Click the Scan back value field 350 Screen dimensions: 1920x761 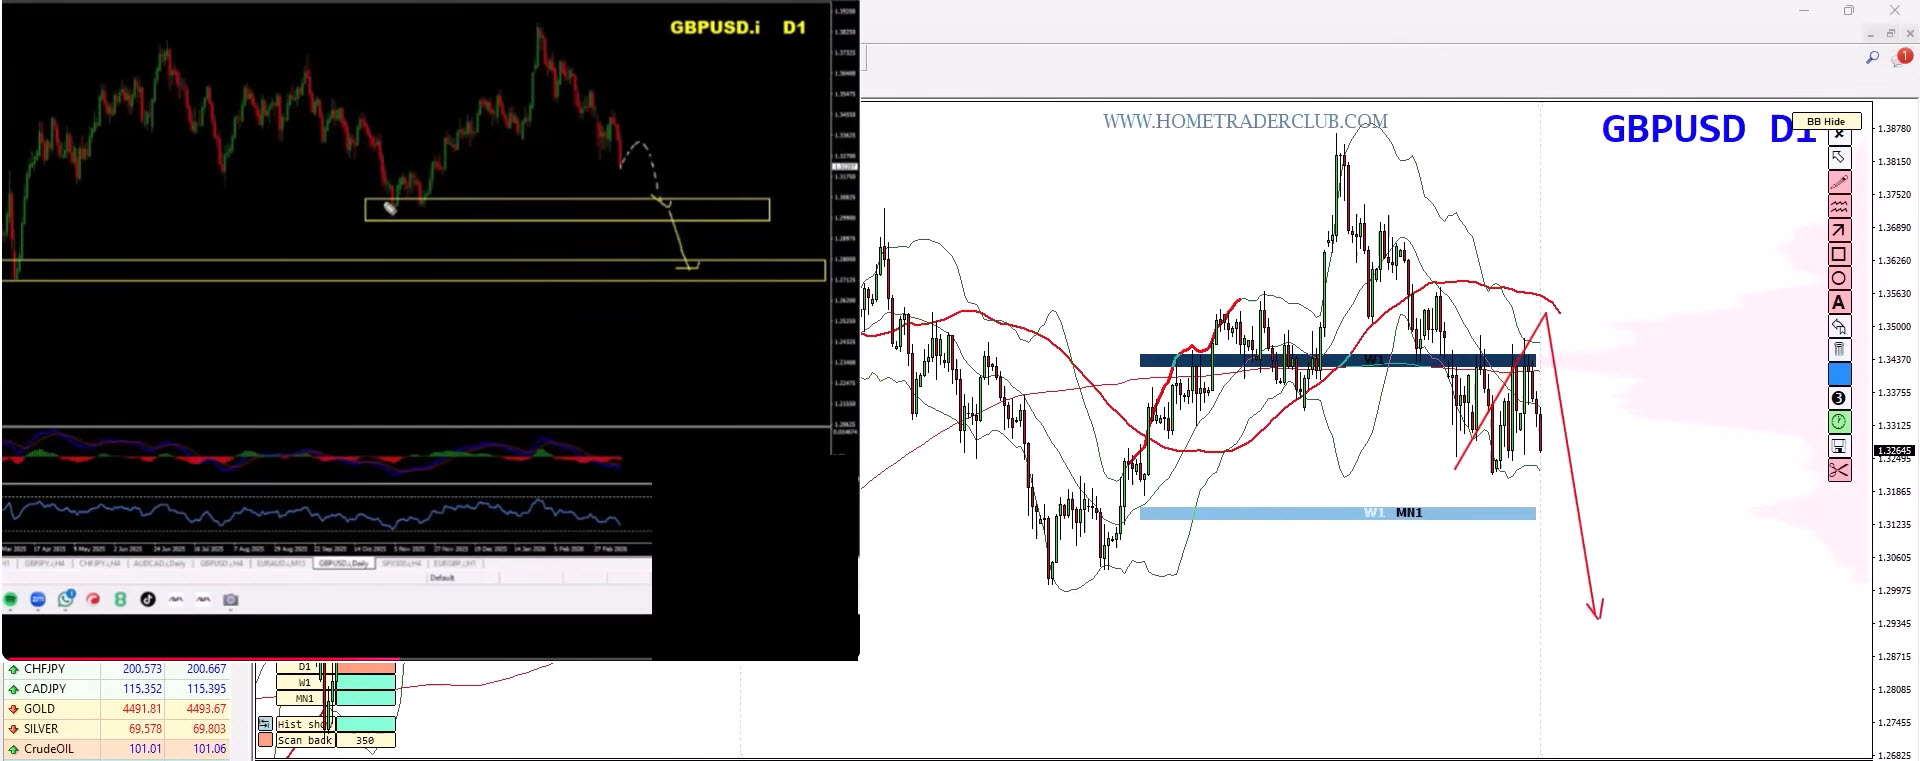pyautogui.click(x=366, y=740)
